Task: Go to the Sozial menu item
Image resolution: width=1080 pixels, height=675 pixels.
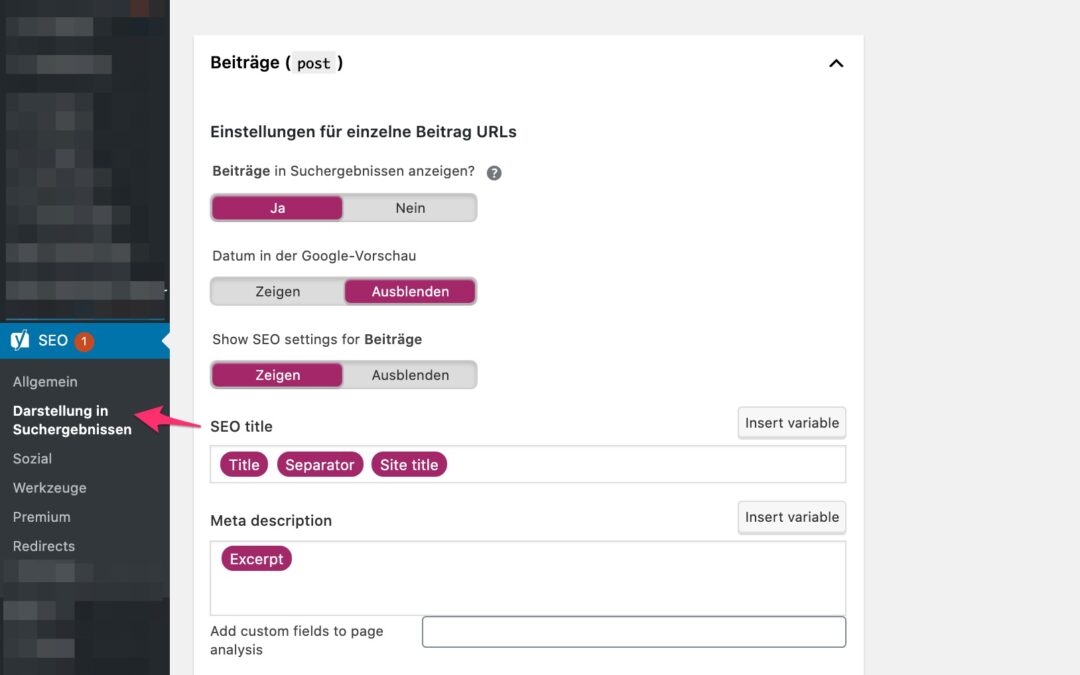Action: [x=32, y=459]
